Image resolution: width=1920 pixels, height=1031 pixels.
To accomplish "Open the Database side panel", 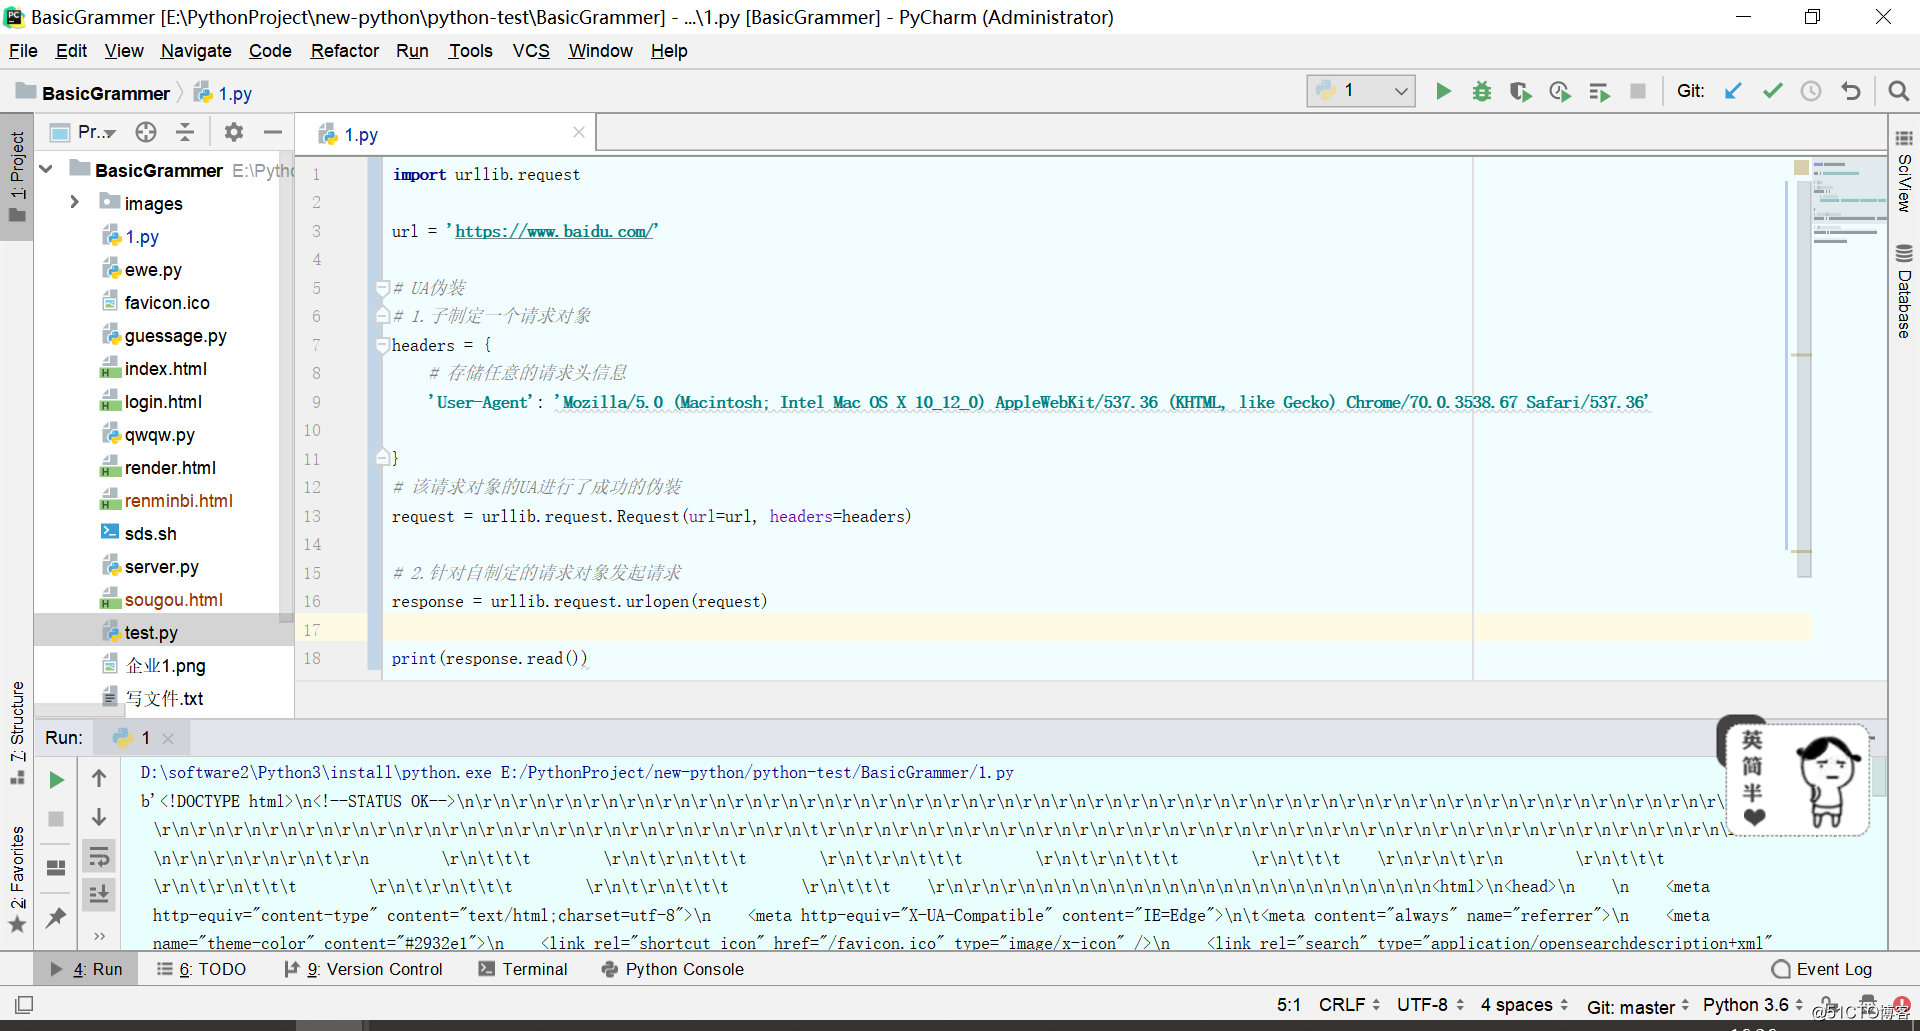I will [x=1904, y=292].
